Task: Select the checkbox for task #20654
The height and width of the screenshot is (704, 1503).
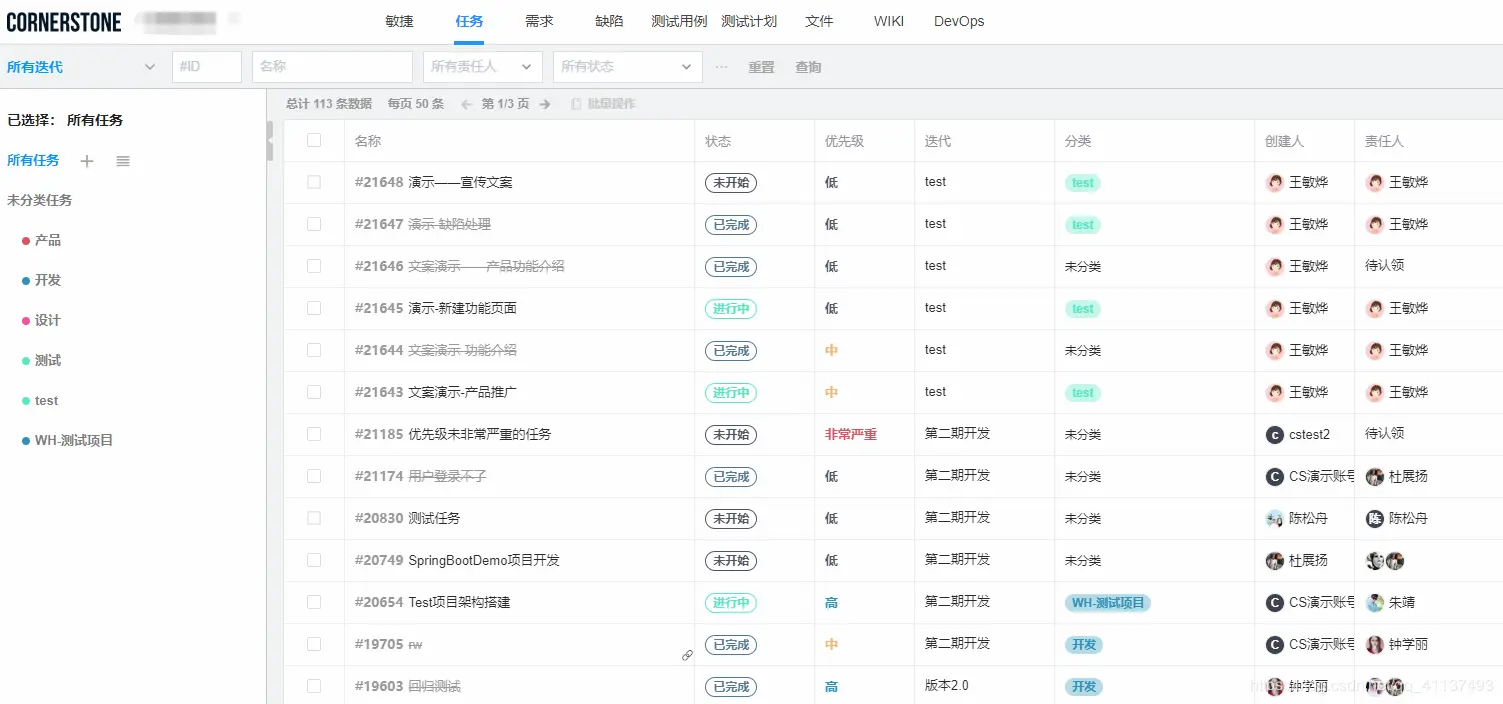Action: click(x=314, y=602)
